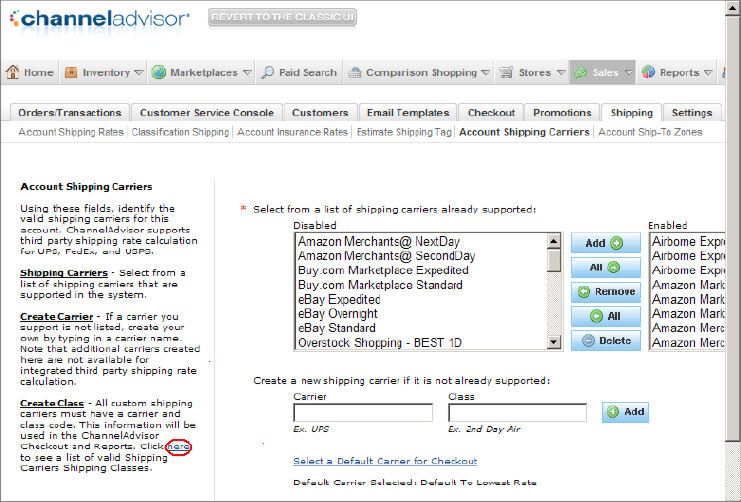The image size is (741, 502).
Task: Expand the Inventory menu arrow
Action: [x=138, y=73]
